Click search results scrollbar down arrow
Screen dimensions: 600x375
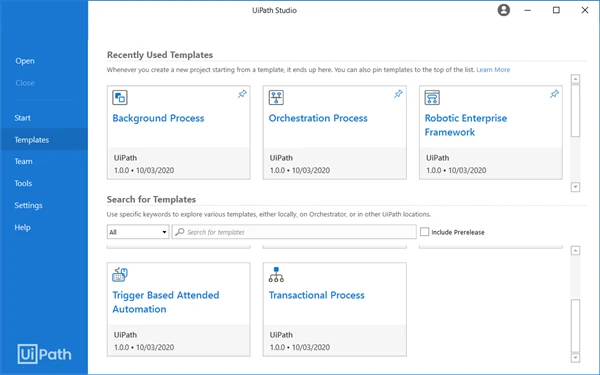tap(575, 358)
